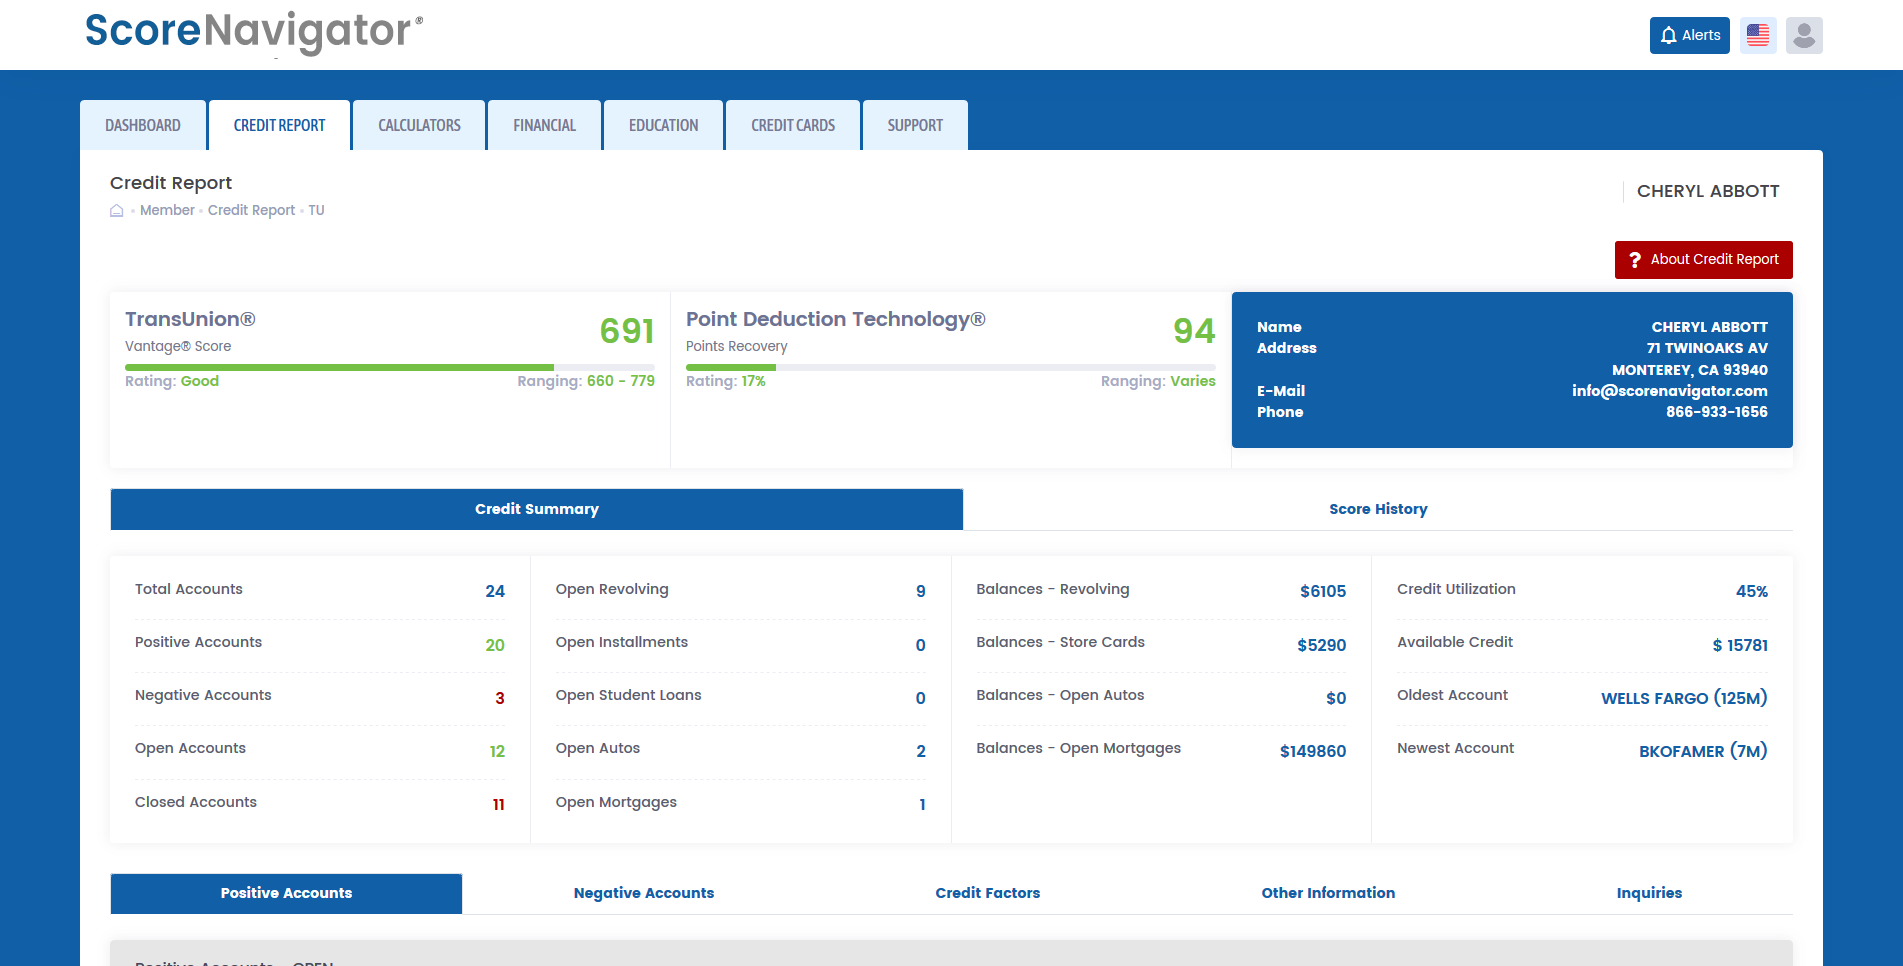Click the Ranging: 660 - 779 text
This screenshot has width=1903, height=966.
tap(586, 381)
